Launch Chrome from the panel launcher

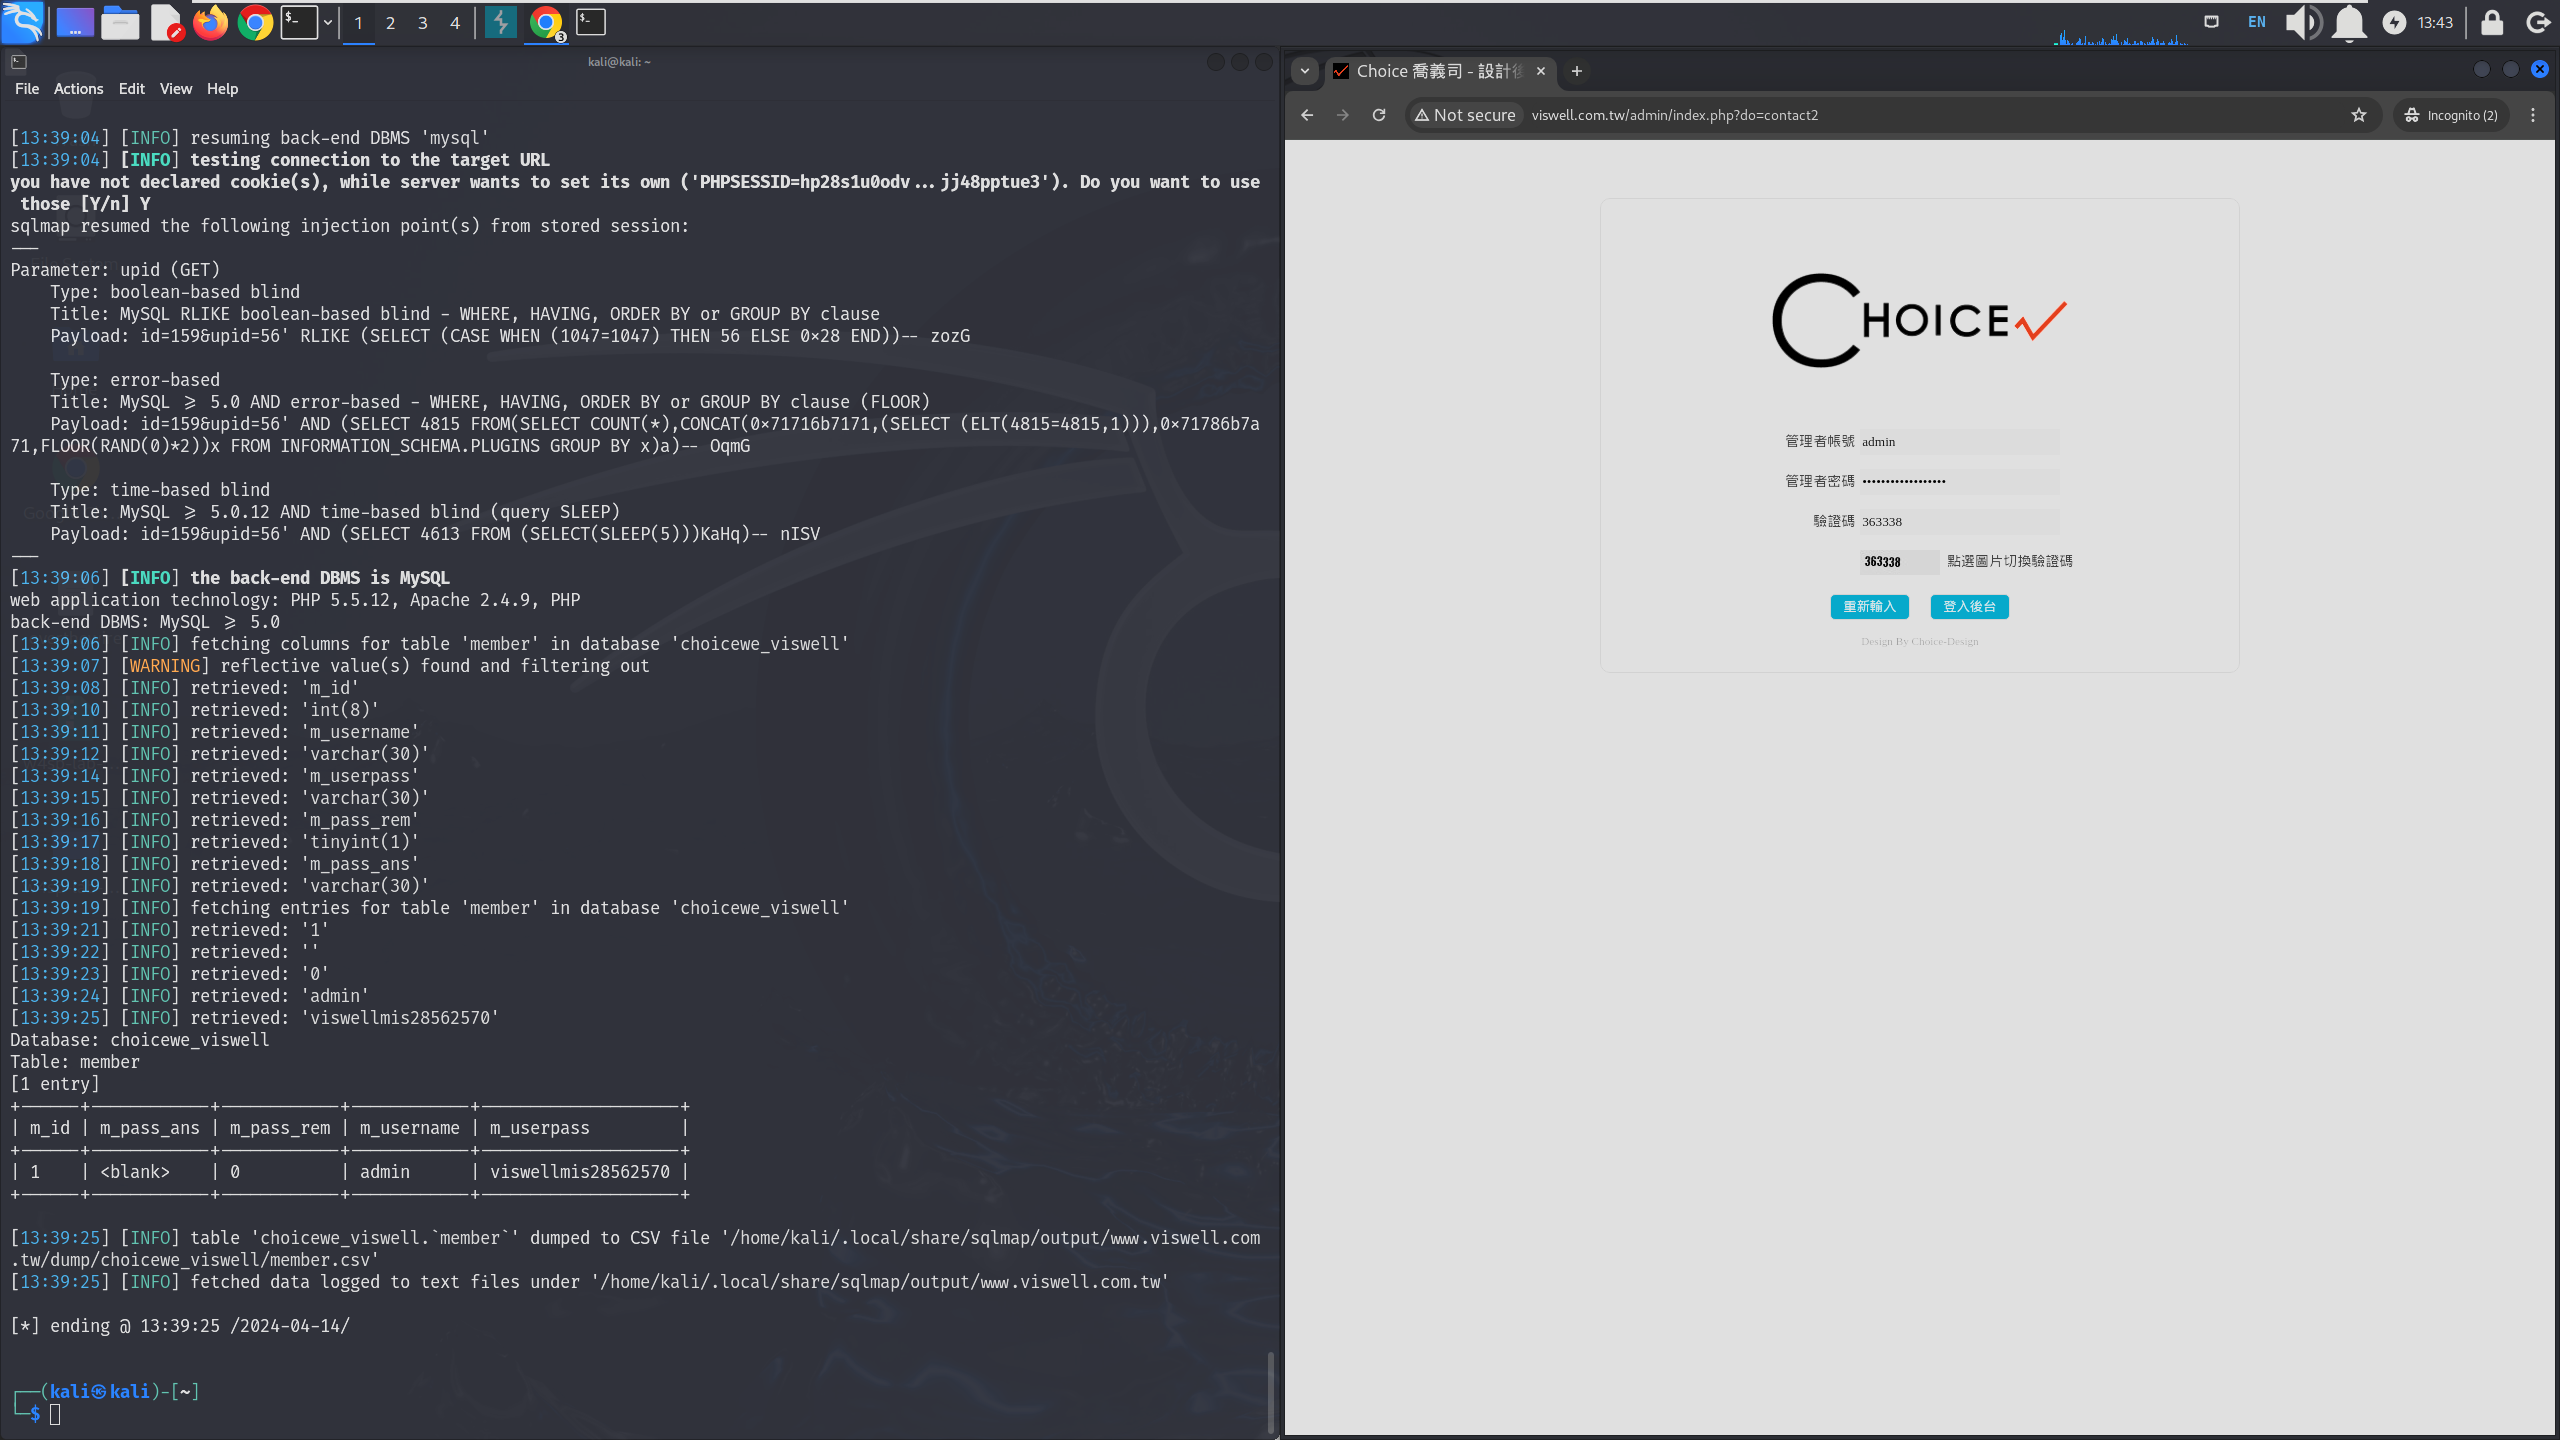pyautogui.click(x=255, y=22)
